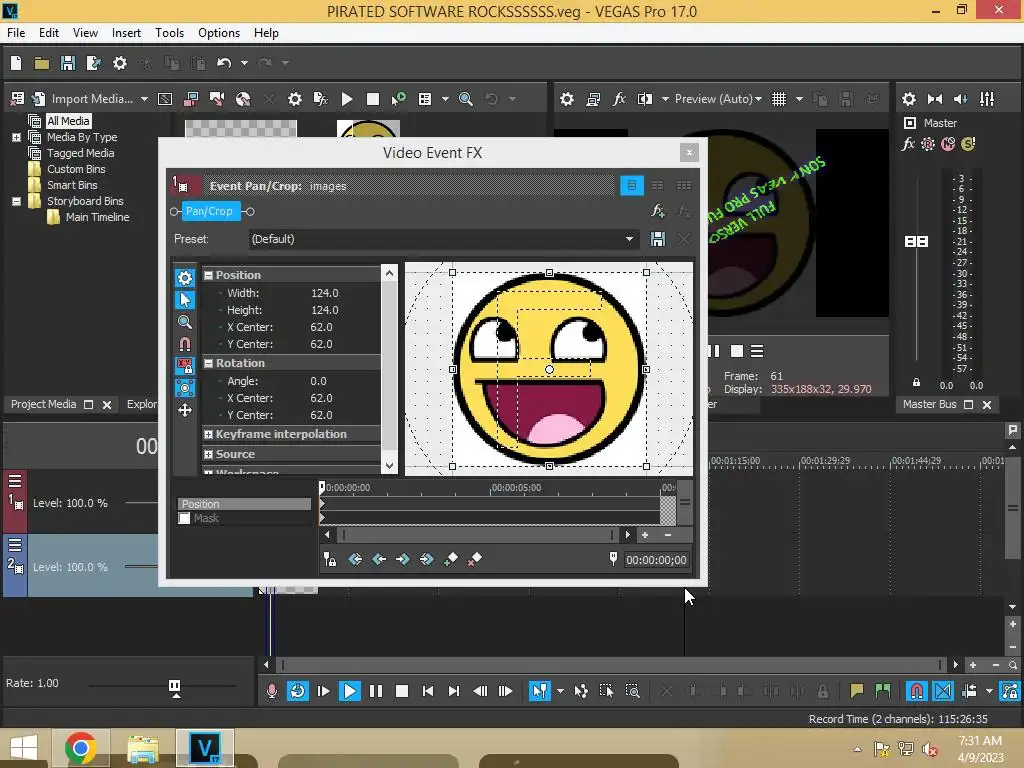Expand Media By Type tree node

(16, 137)
